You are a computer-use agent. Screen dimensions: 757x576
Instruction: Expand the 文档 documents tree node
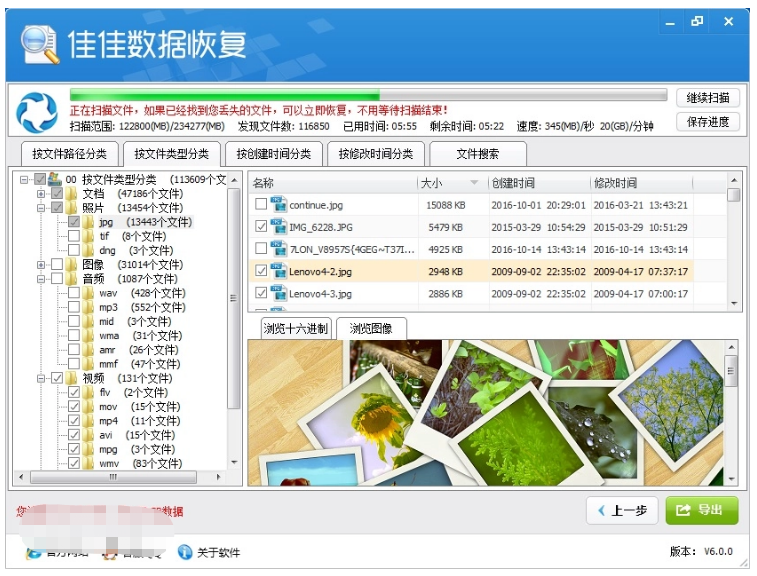tap(41, 193)
